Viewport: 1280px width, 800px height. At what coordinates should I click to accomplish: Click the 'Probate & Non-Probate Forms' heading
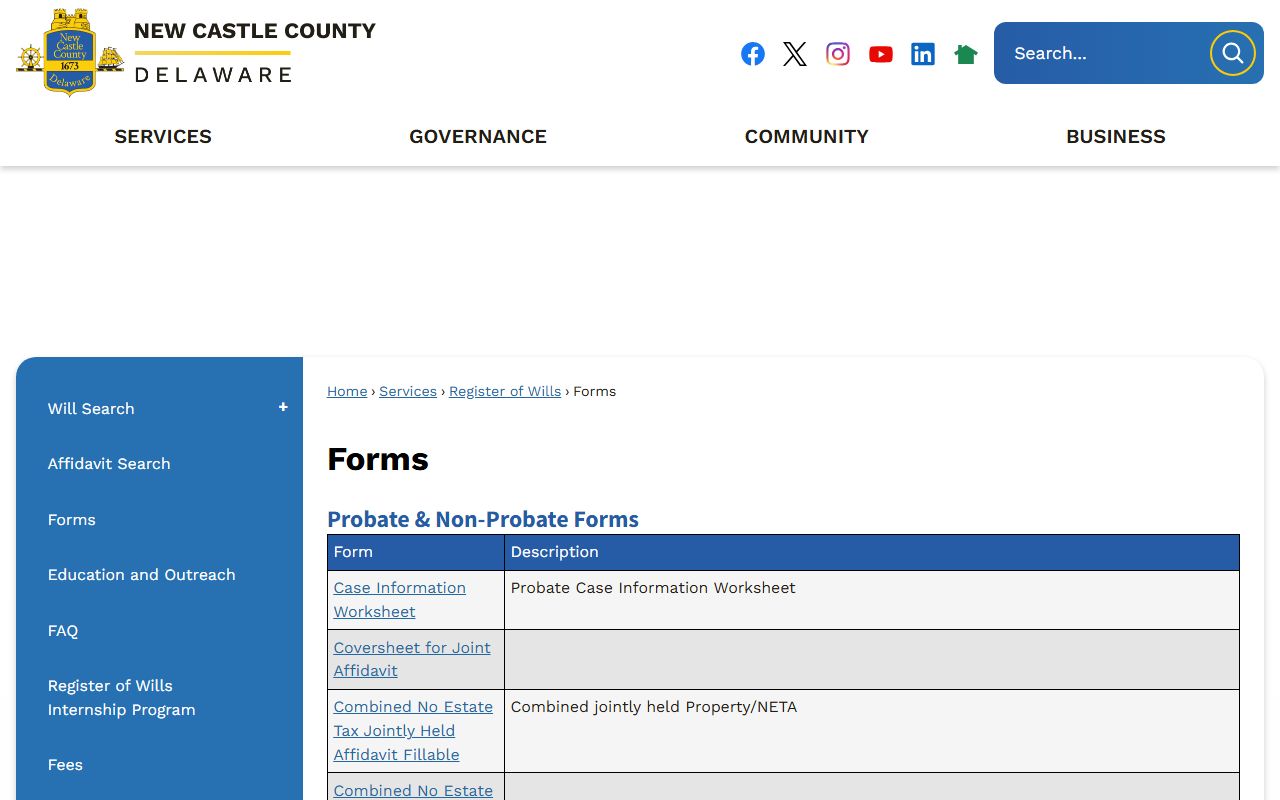483,519
